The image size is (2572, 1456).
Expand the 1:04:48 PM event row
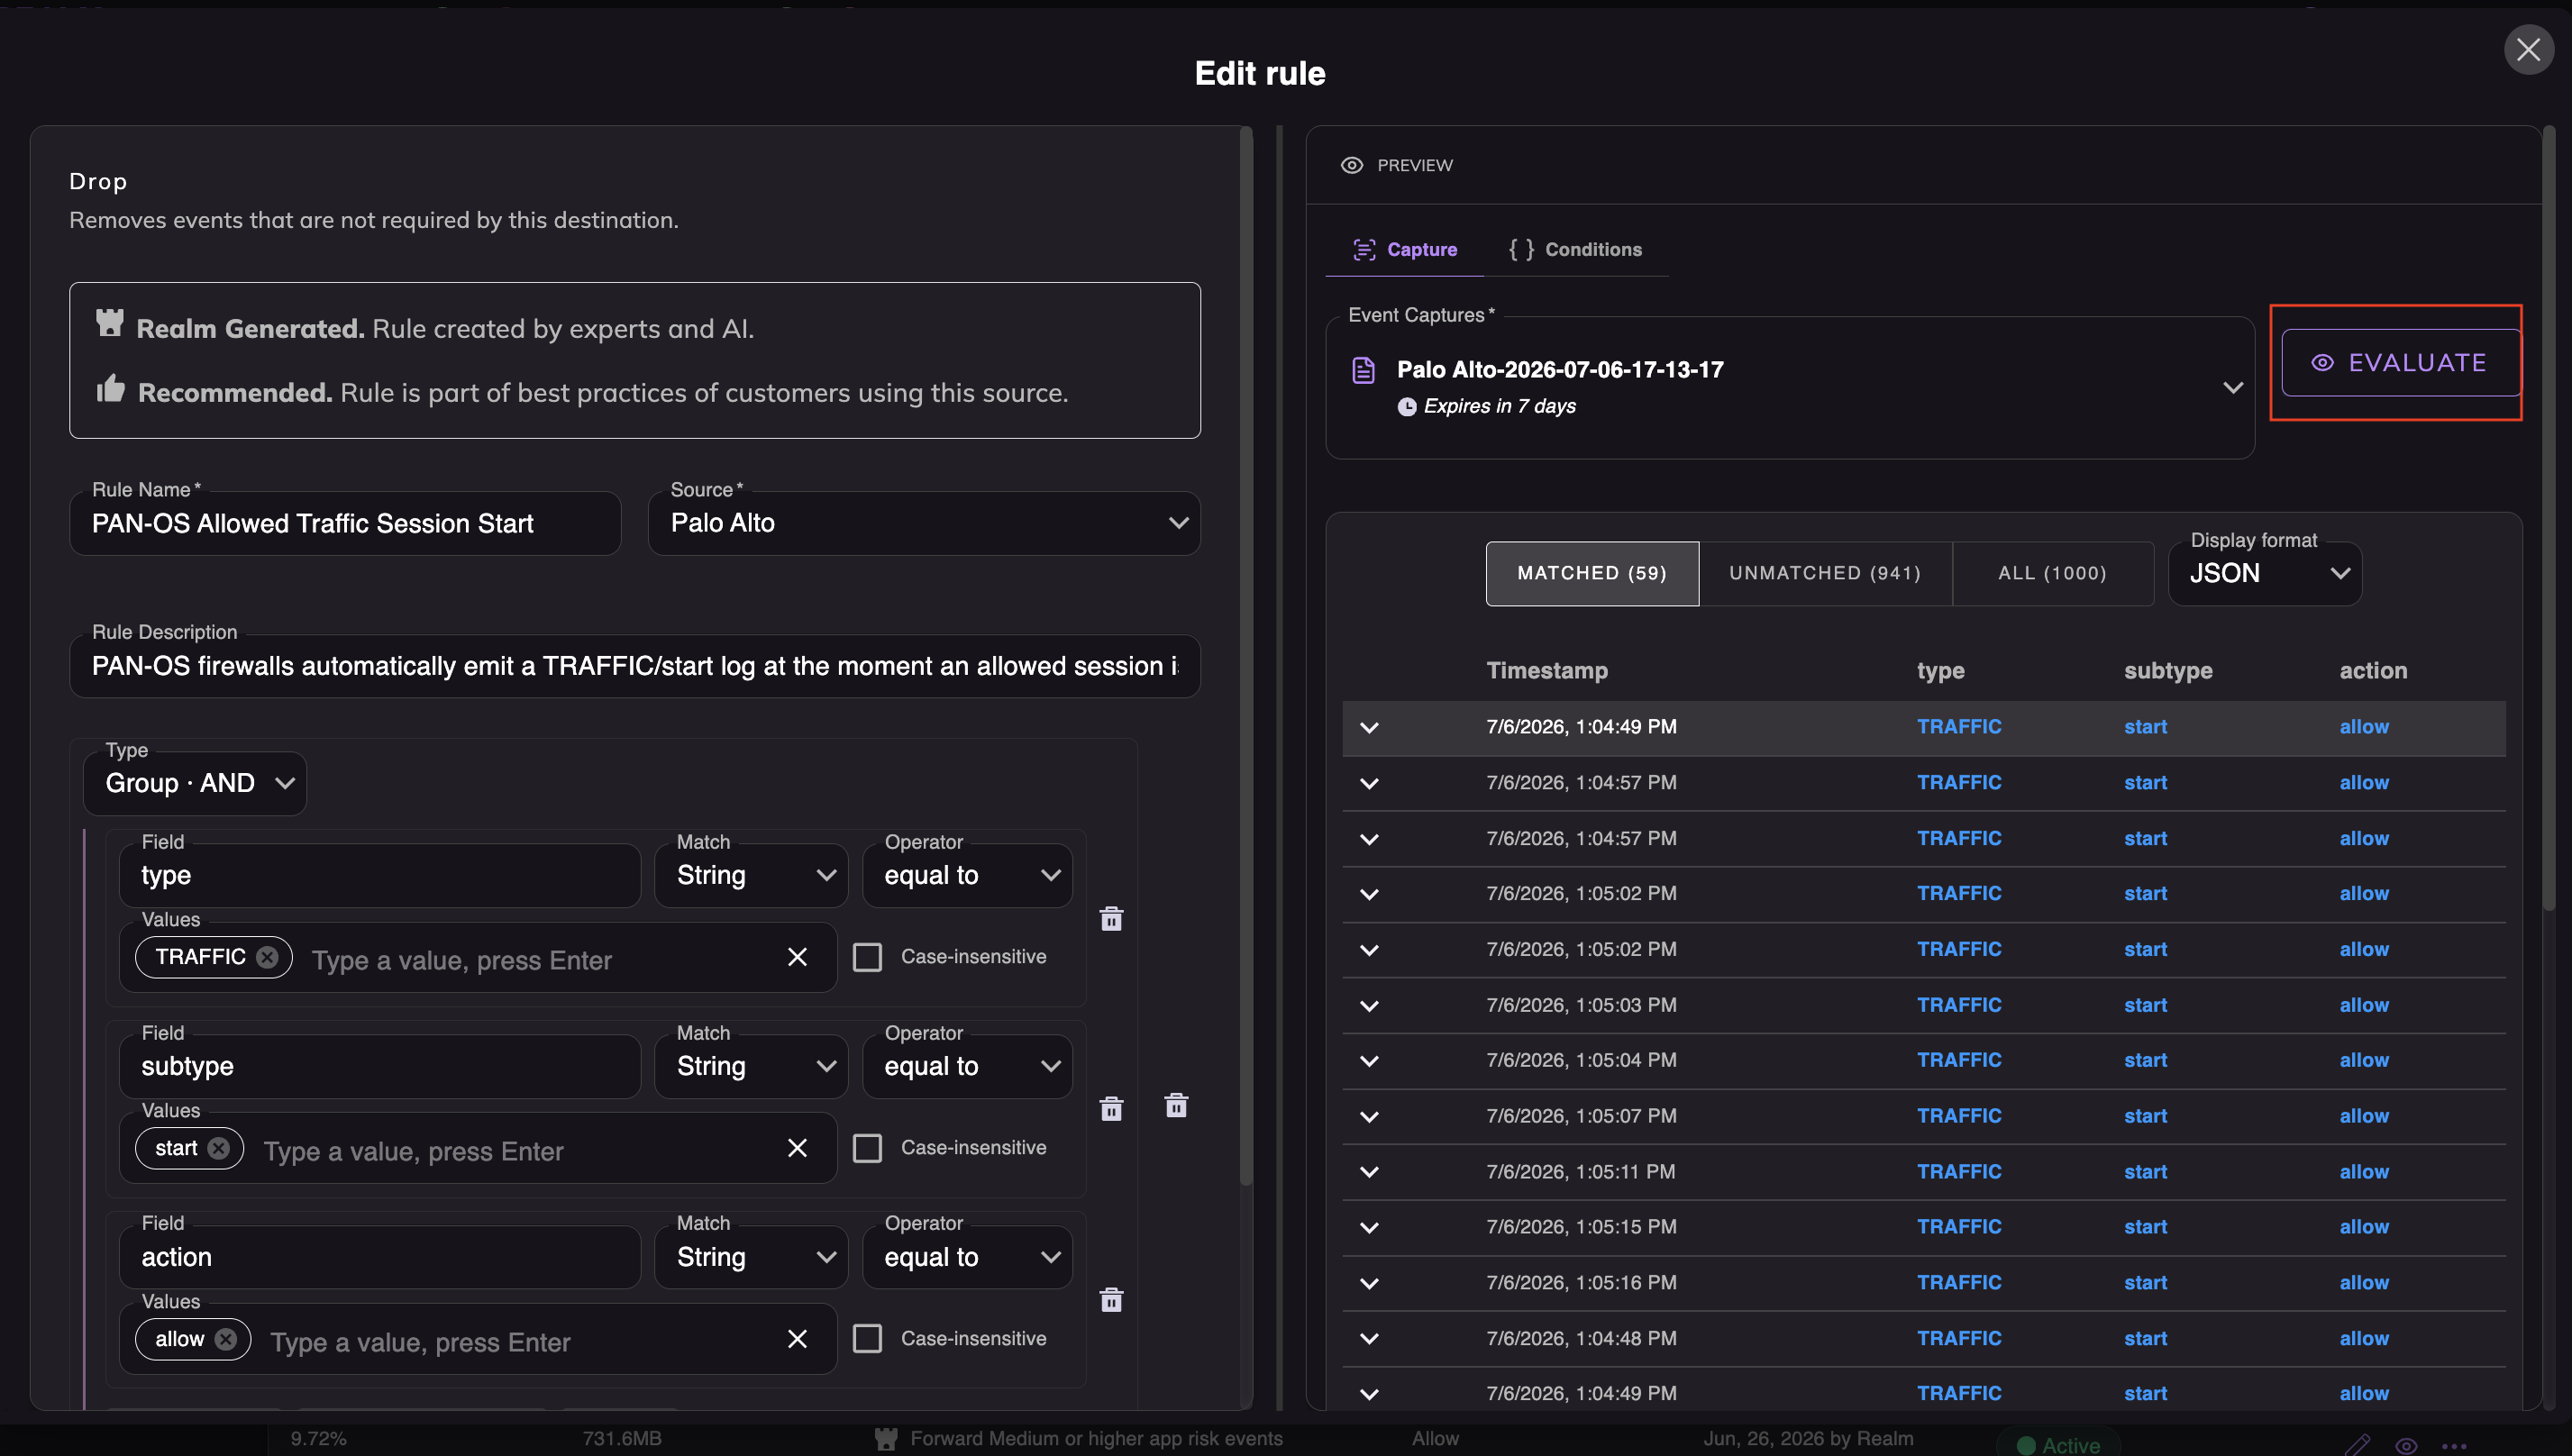1369,1339
